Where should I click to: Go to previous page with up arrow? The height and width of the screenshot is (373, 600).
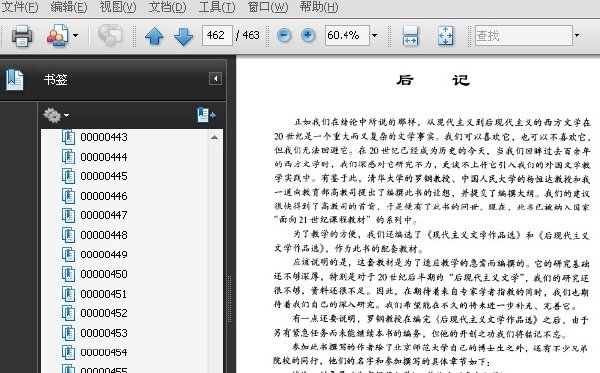(x=154, y=36)
